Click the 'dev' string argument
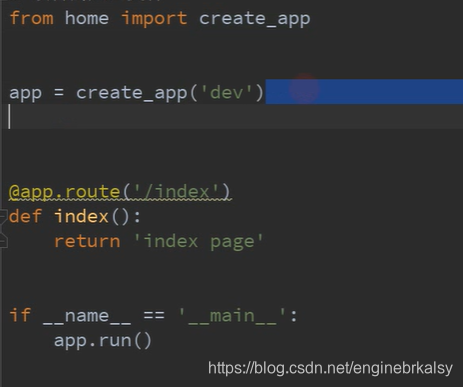The width and height of the screenshot is (463, 387). tap(227, 92)
